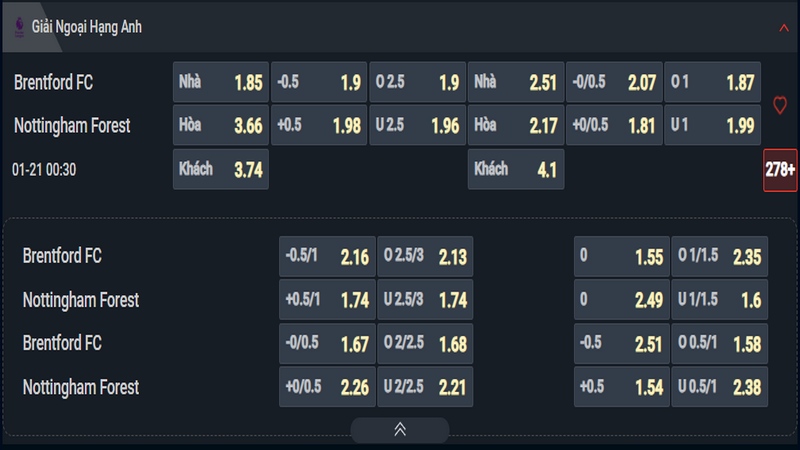Choose over O 2.5 at 1.9
The height and width of the screenshot is (450, 800).
click(417, 82)
